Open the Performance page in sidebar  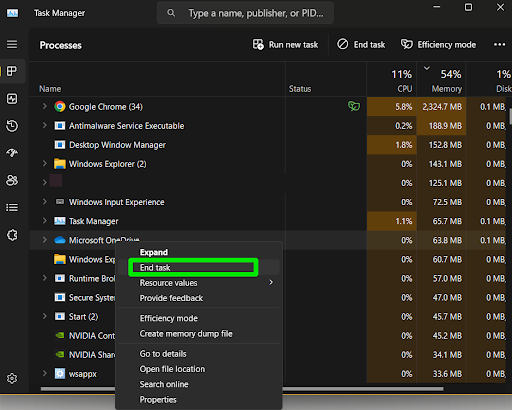pos(12,99)
